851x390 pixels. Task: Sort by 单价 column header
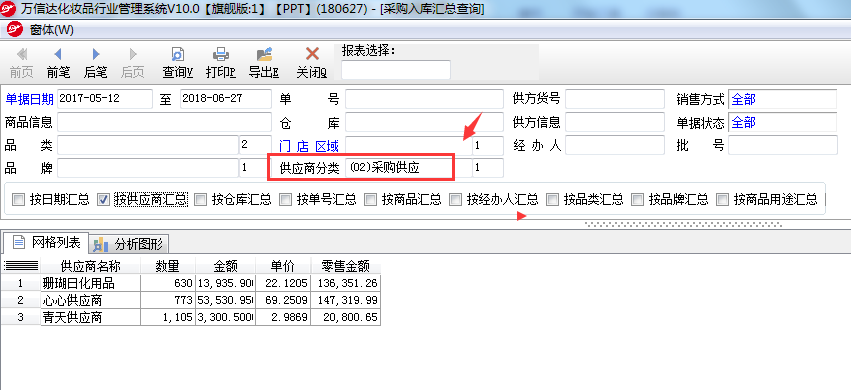click(283, 266)
